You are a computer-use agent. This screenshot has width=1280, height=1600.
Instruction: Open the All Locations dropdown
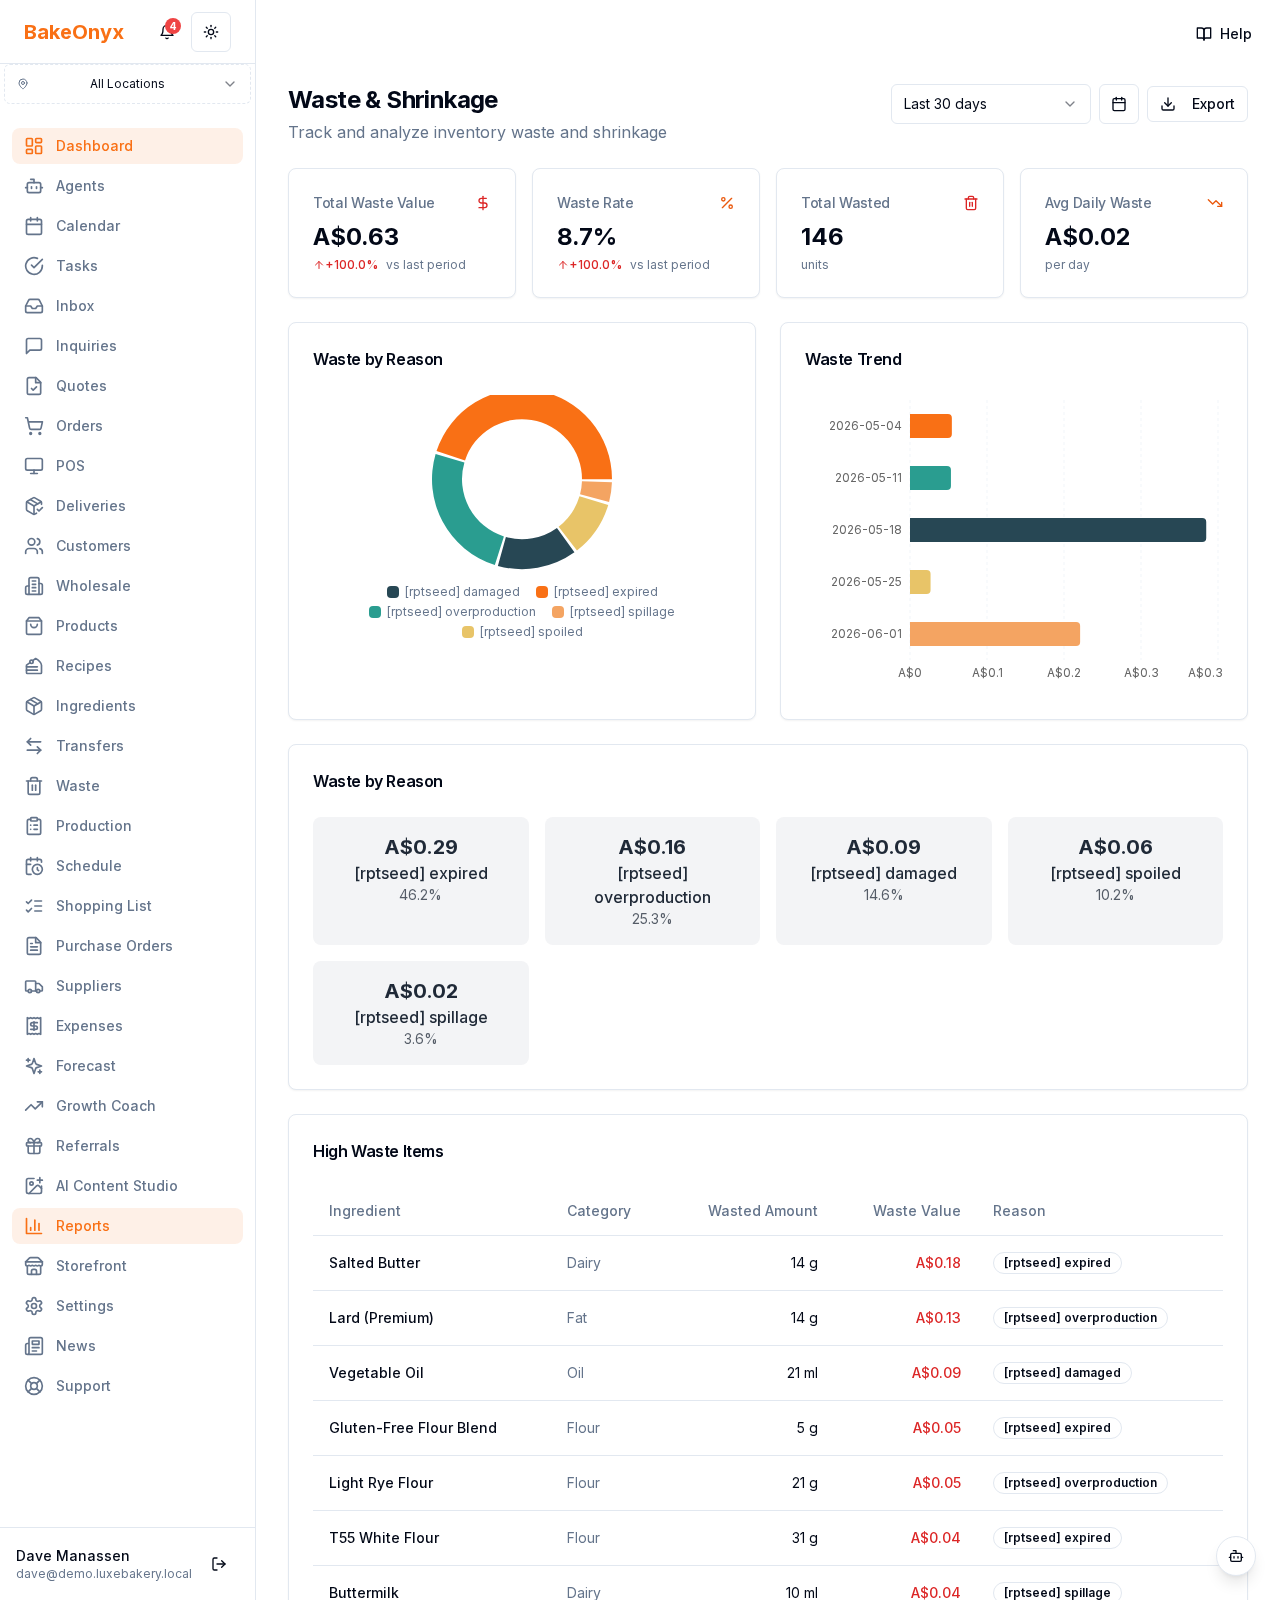tap(127, 84)
